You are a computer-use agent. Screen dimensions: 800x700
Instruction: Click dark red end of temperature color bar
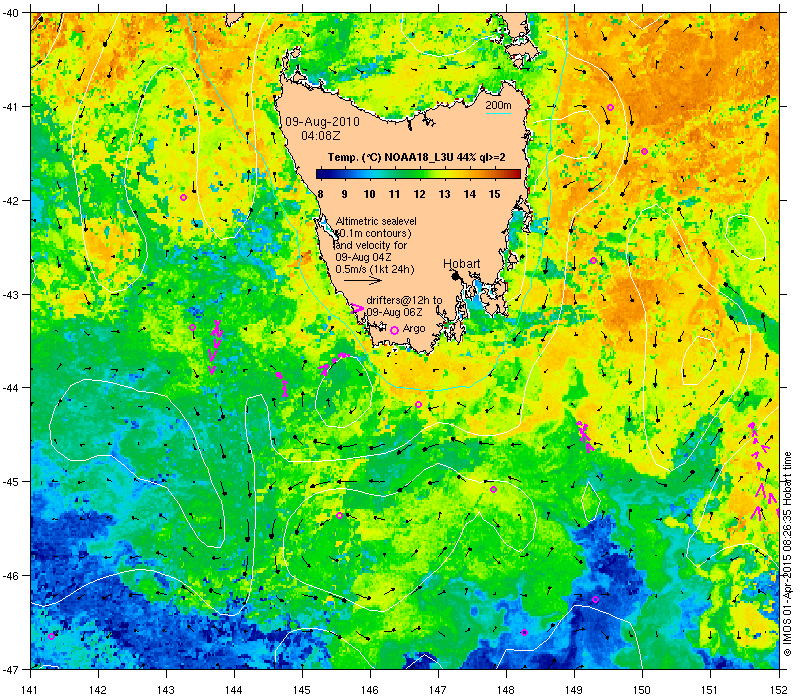coord(517,174)
